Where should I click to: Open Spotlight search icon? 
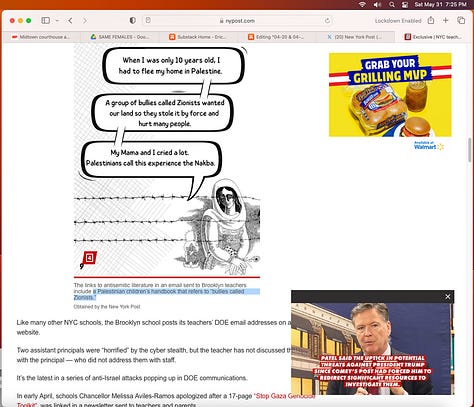pos(392,5)
